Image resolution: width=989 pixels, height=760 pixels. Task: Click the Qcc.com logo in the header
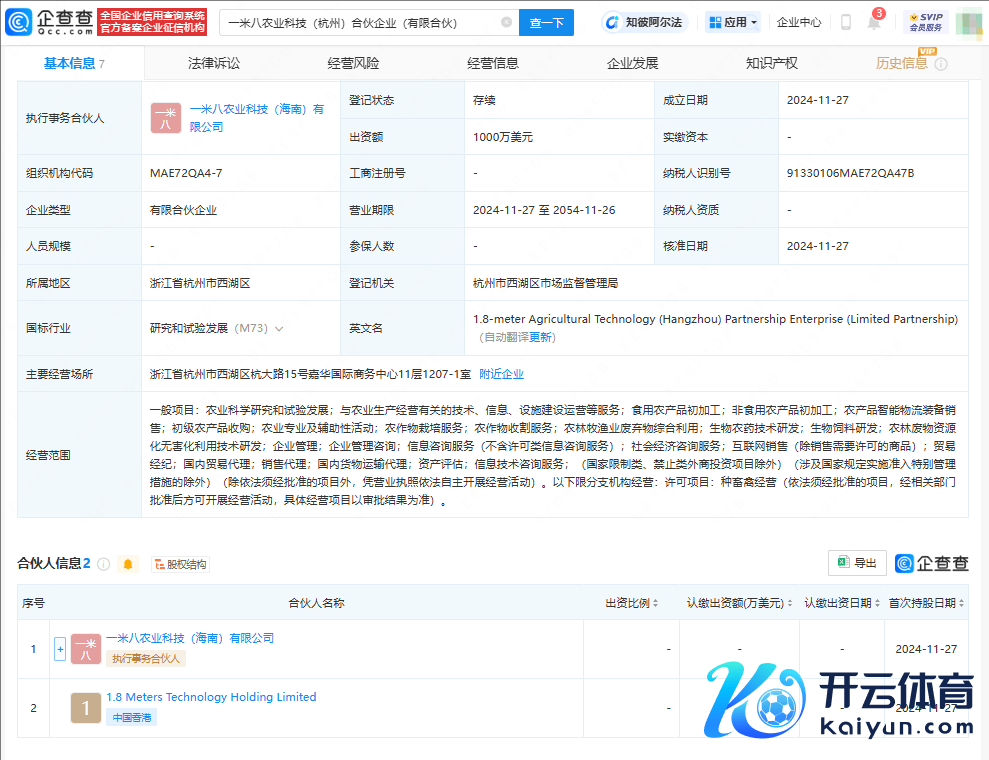point(50,21)
